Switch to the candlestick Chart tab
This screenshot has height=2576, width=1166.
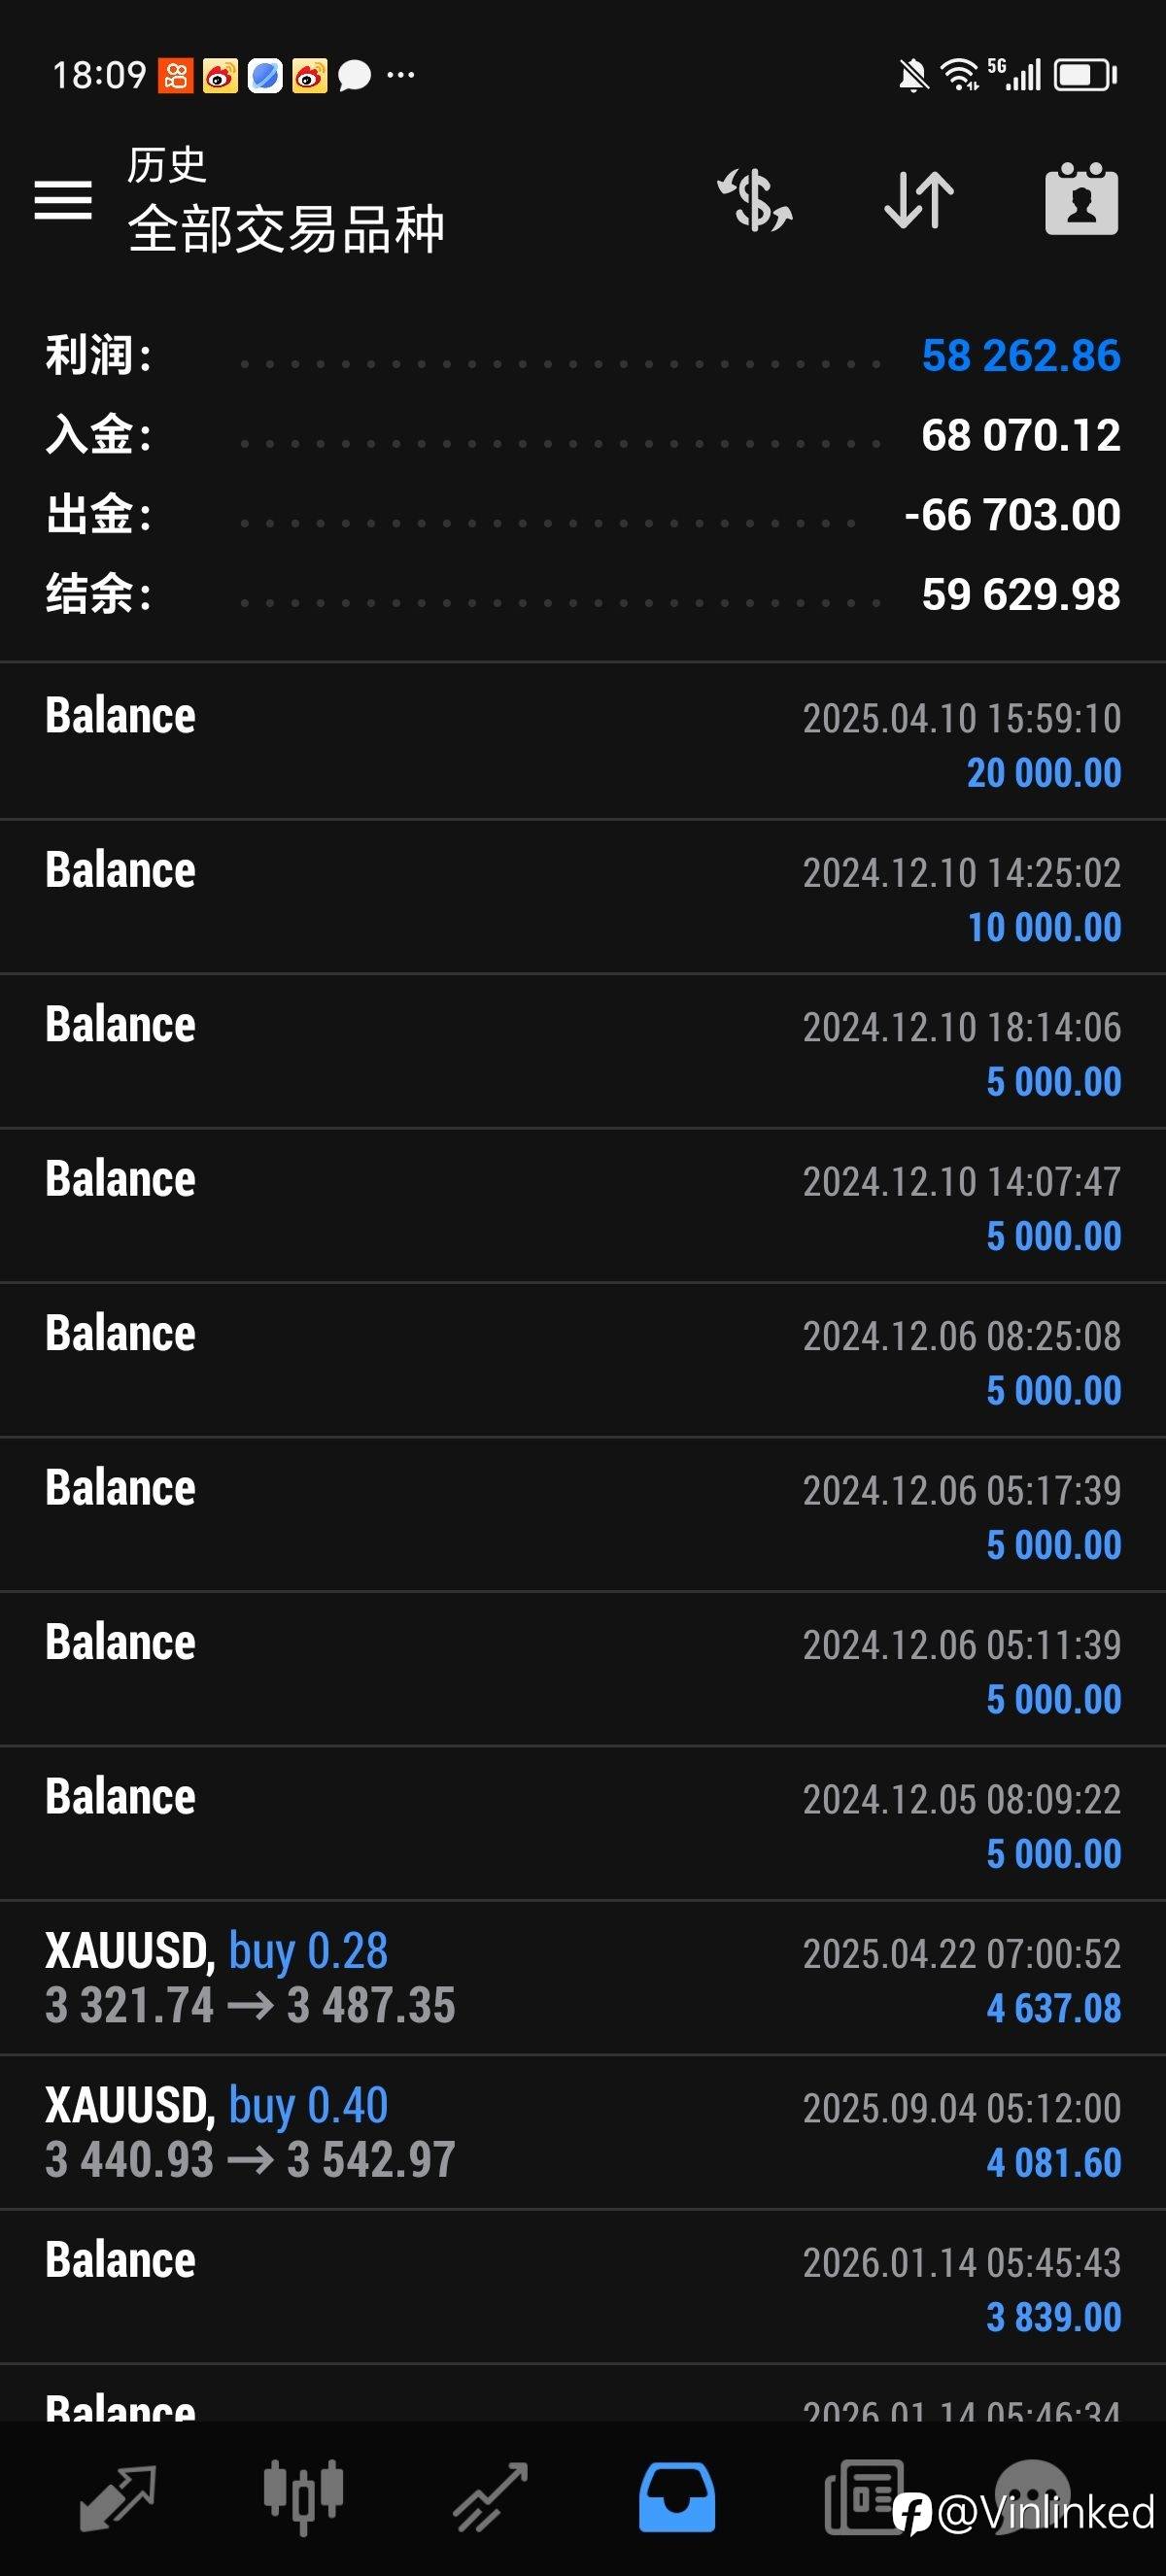click(303, 2497)
